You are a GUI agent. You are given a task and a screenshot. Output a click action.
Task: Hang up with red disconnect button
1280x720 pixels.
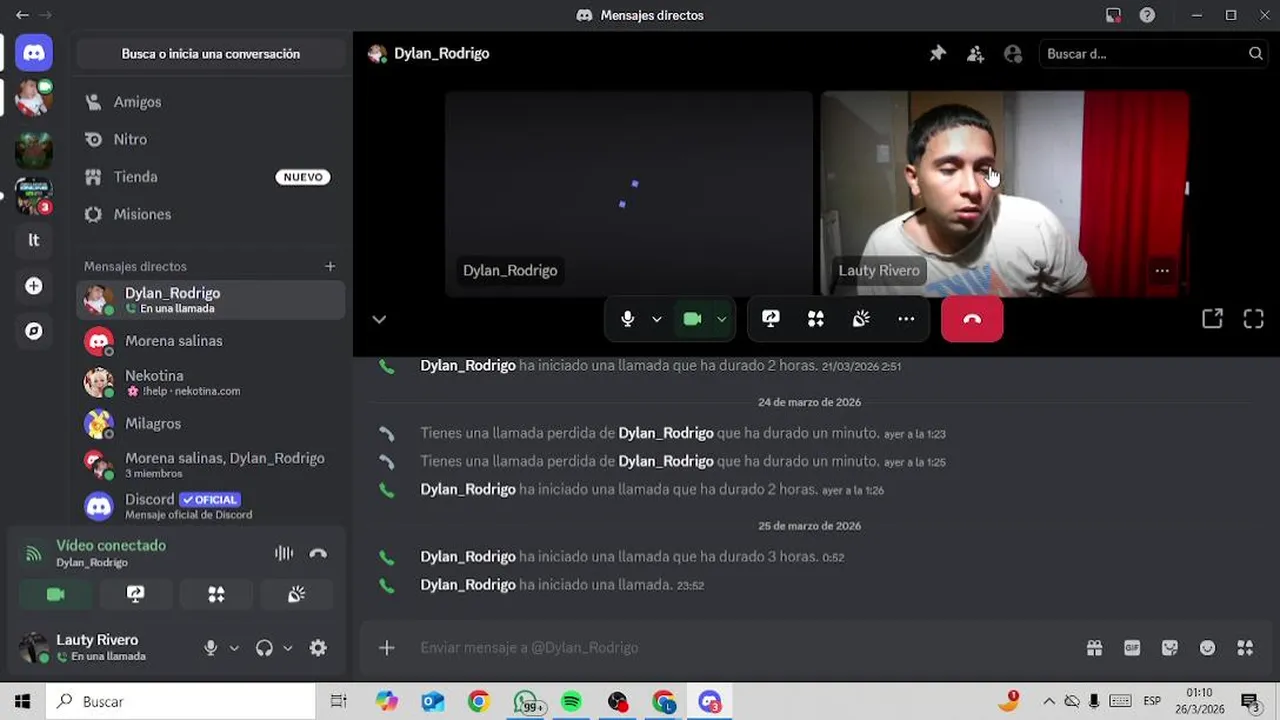pos(972,319)
